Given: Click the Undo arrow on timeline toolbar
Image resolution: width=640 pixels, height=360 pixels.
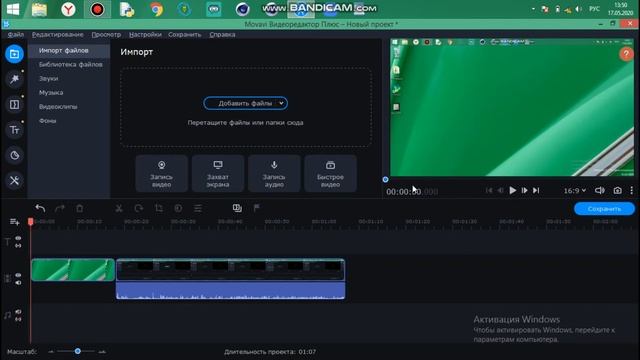Looking at the screenshot, I should (x=40, y=209).
